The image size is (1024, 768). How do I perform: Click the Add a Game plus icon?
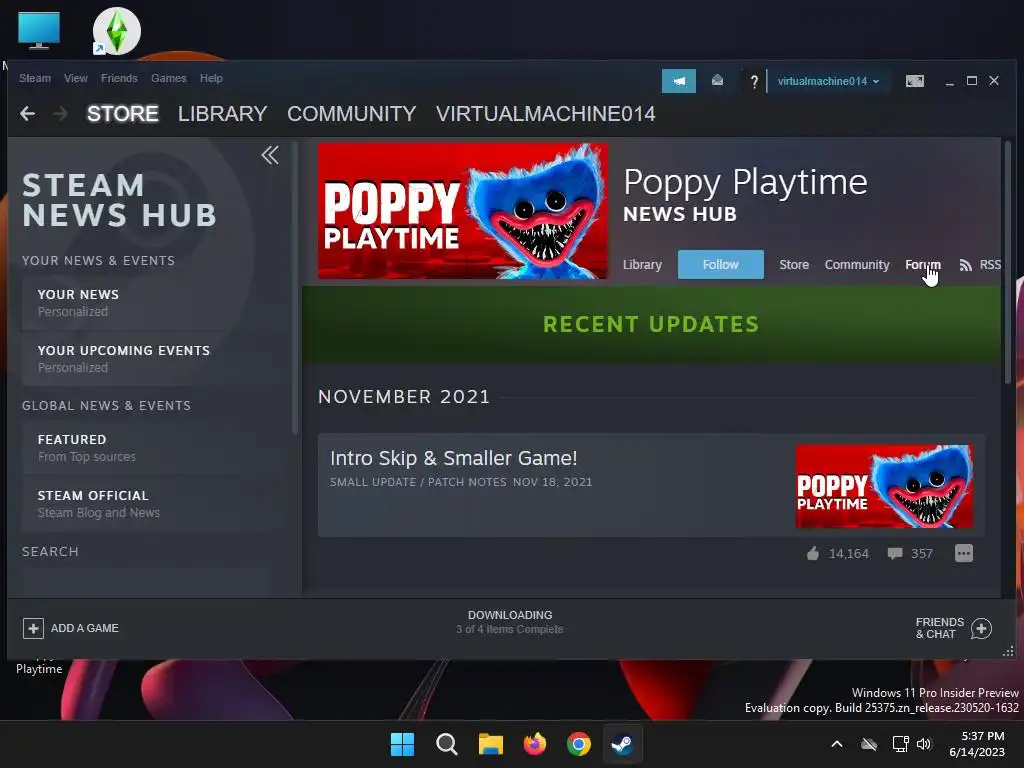33,628
